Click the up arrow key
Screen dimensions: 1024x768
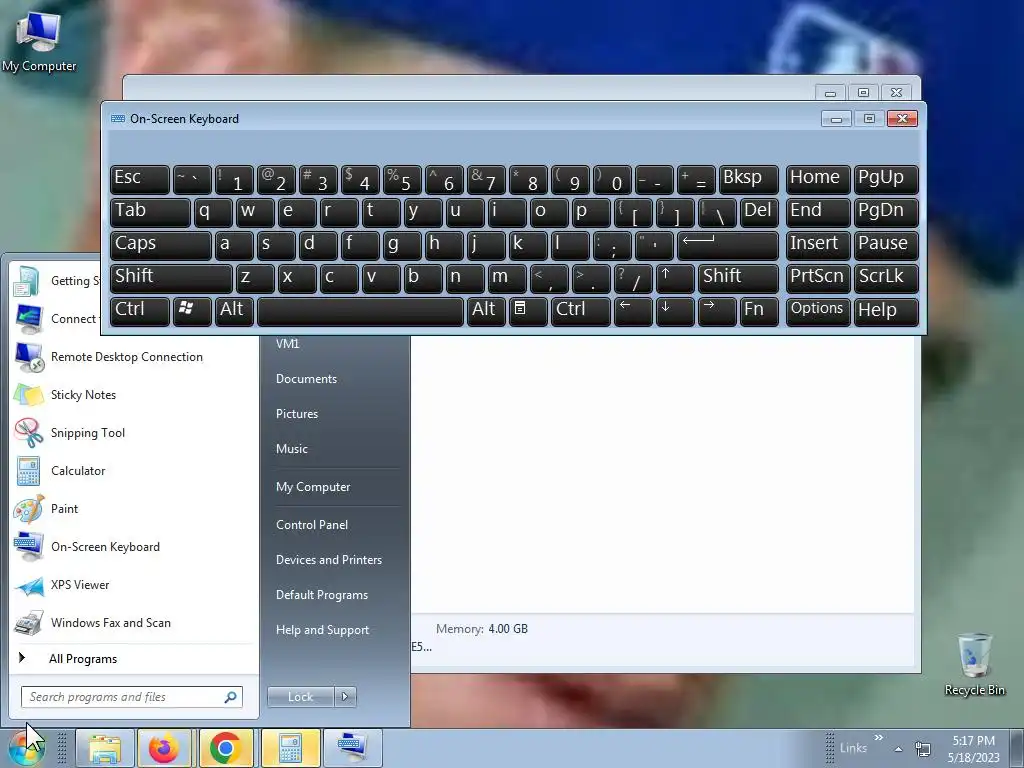click(x=675, y=278)
